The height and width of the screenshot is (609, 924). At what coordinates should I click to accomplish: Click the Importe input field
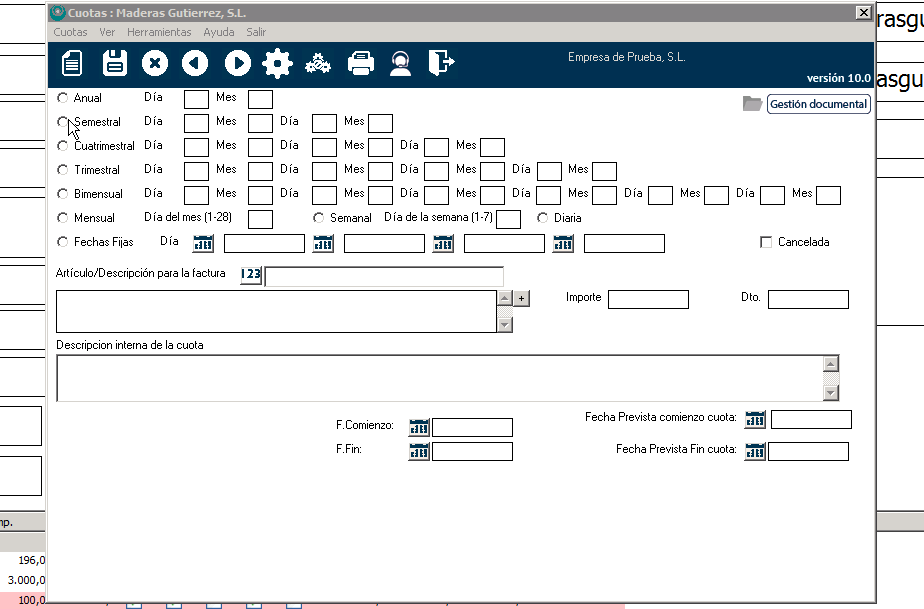point(648,299)
